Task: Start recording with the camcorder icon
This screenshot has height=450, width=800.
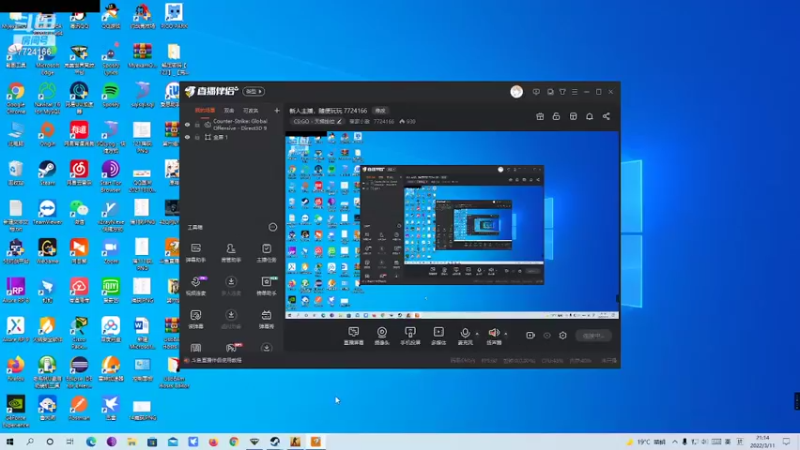Action: pos(530,335)
